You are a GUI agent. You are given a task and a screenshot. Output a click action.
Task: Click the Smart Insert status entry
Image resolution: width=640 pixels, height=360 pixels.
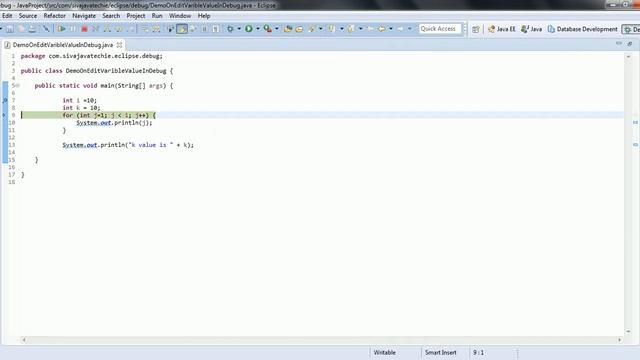440,352
